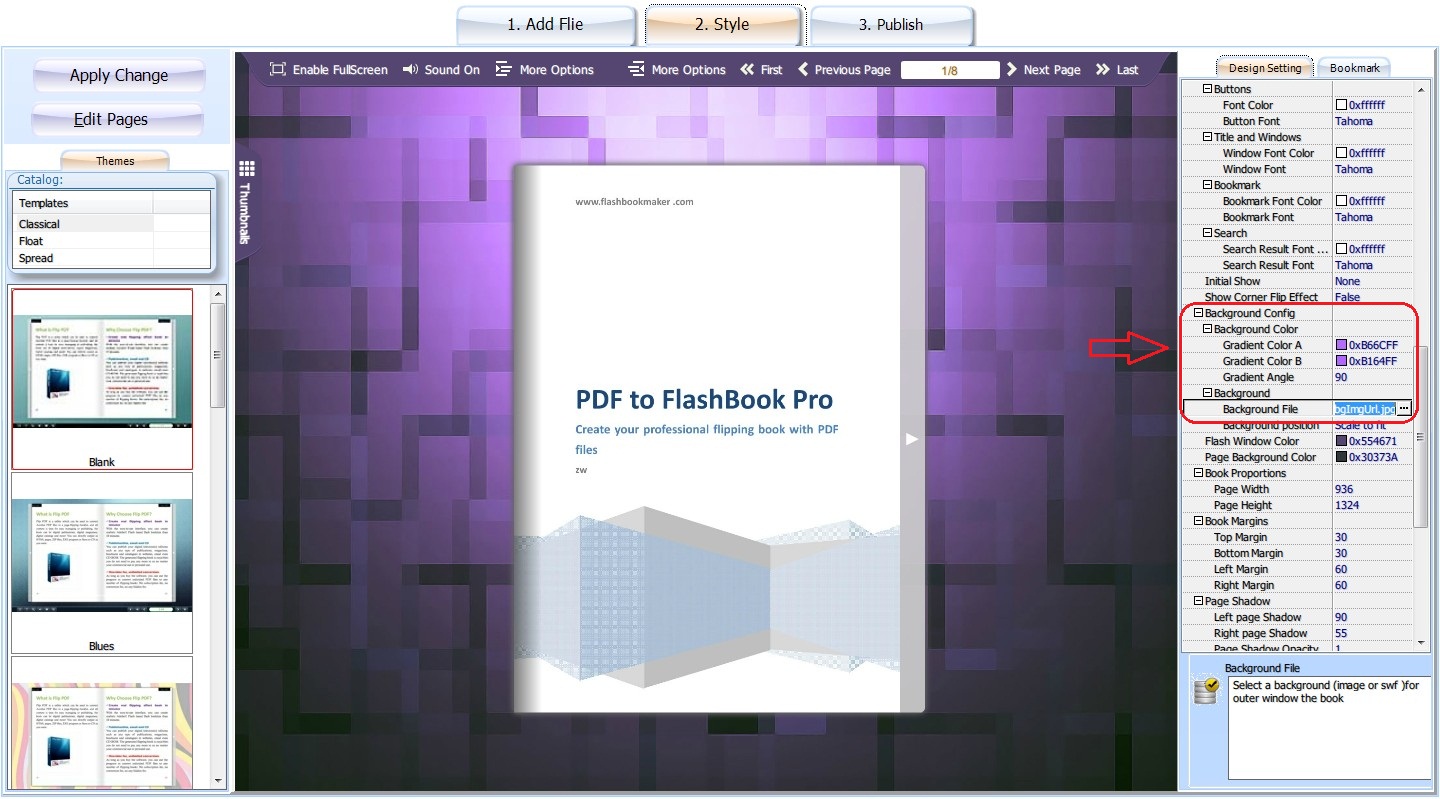Collapse the Title and Windows group
Viewport: 1440px width, 799px height.
pos(1207,137)
